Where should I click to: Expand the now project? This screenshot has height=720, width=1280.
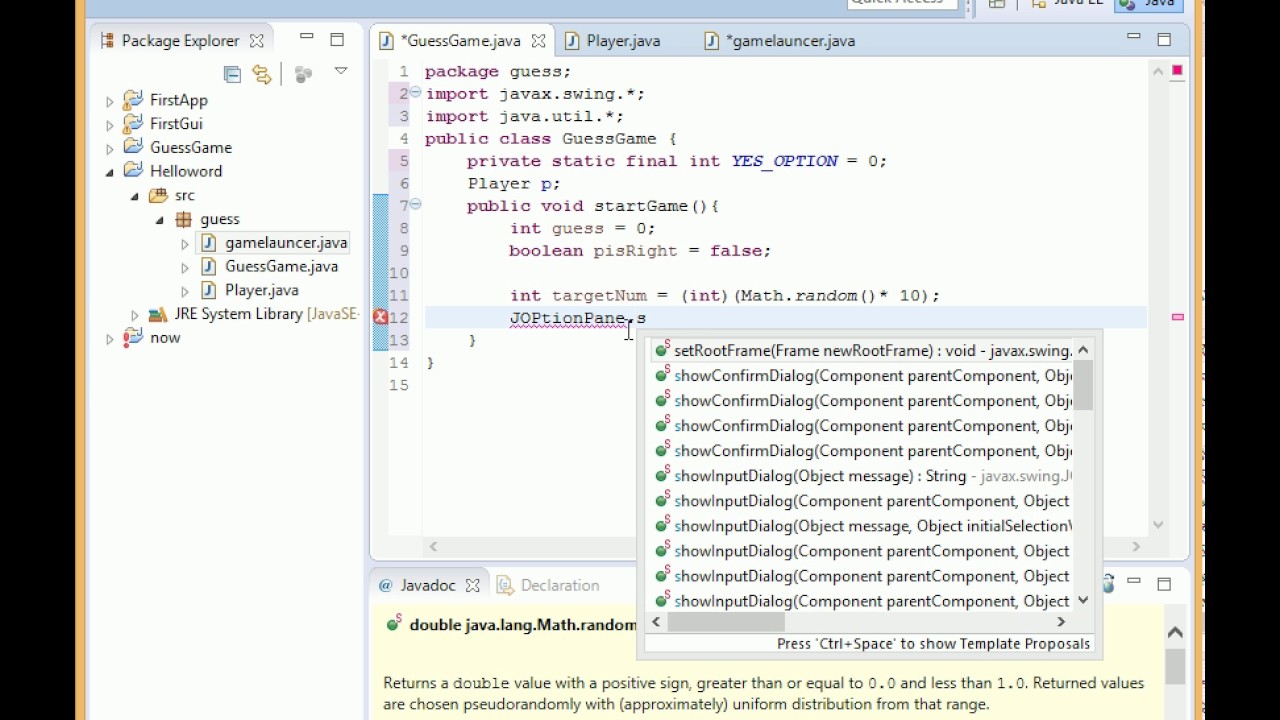(110, 339)
